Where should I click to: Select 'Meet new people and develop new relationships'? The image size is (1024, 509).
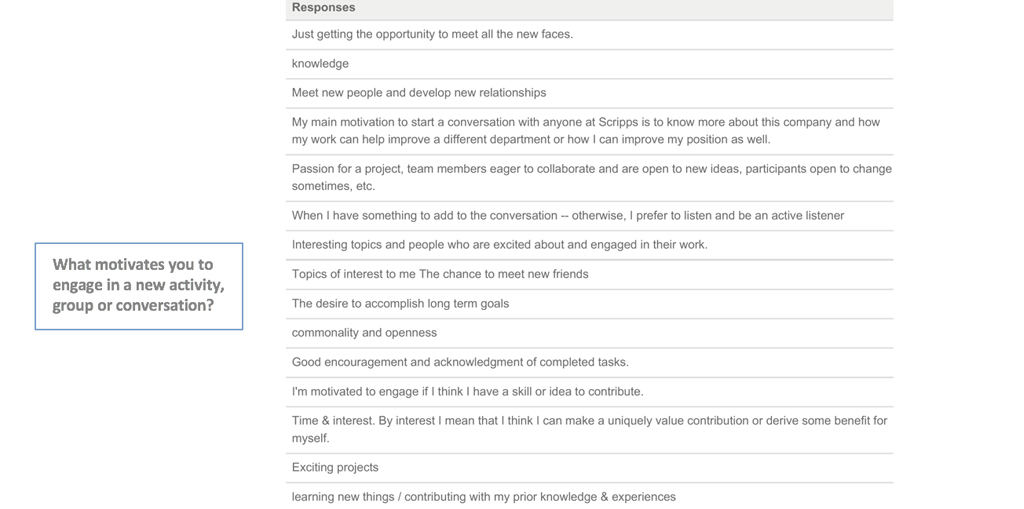[419, 93]
